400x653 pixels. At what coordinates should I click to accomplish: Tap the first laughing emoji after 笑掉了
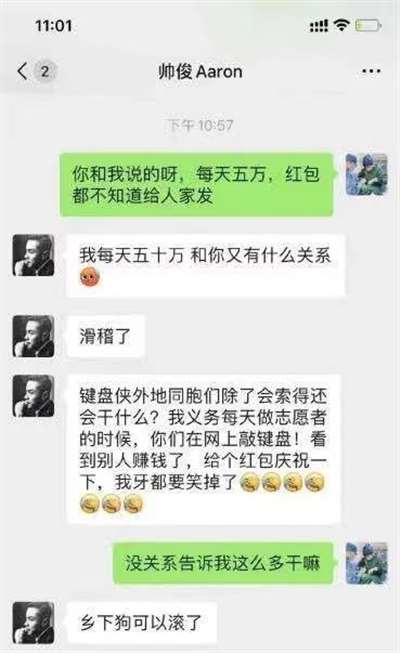coord(250,483)
